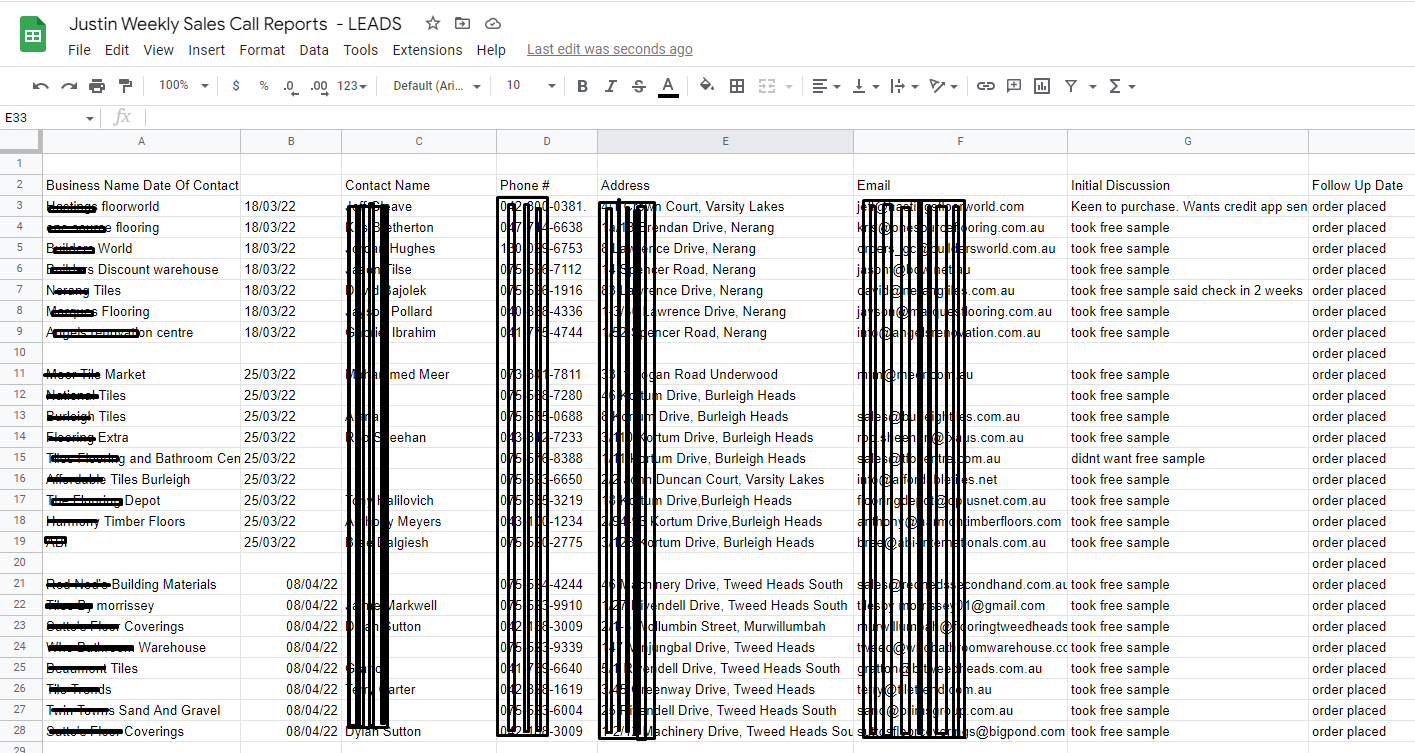Open the 123 more formats dropdown

[352, 86]
